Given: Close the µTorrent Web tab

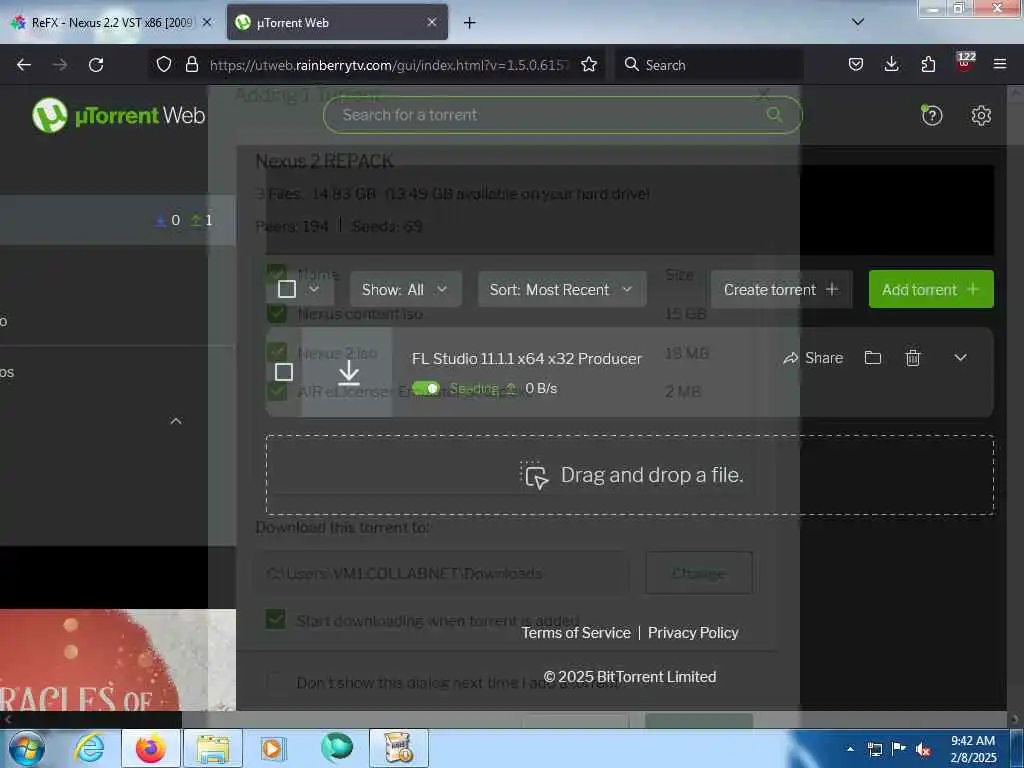Looking at the screenshot, I should coord(432,22).
